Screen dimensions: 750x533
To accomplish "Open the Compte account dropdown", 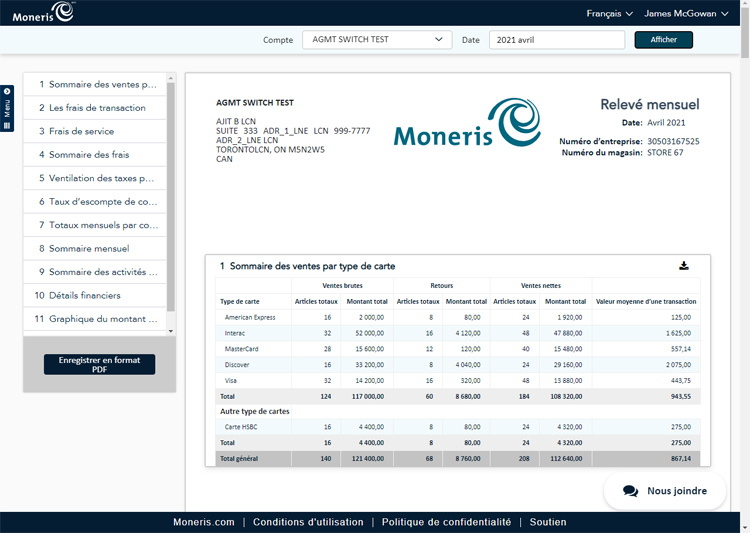I will (377, 40).
